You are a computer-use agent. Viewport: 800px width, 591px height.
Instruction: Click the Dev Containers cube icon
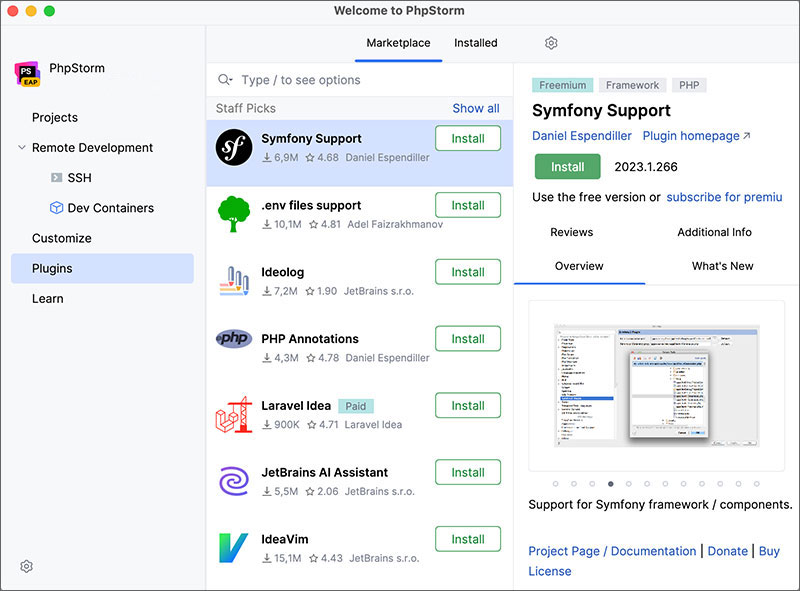56,208
